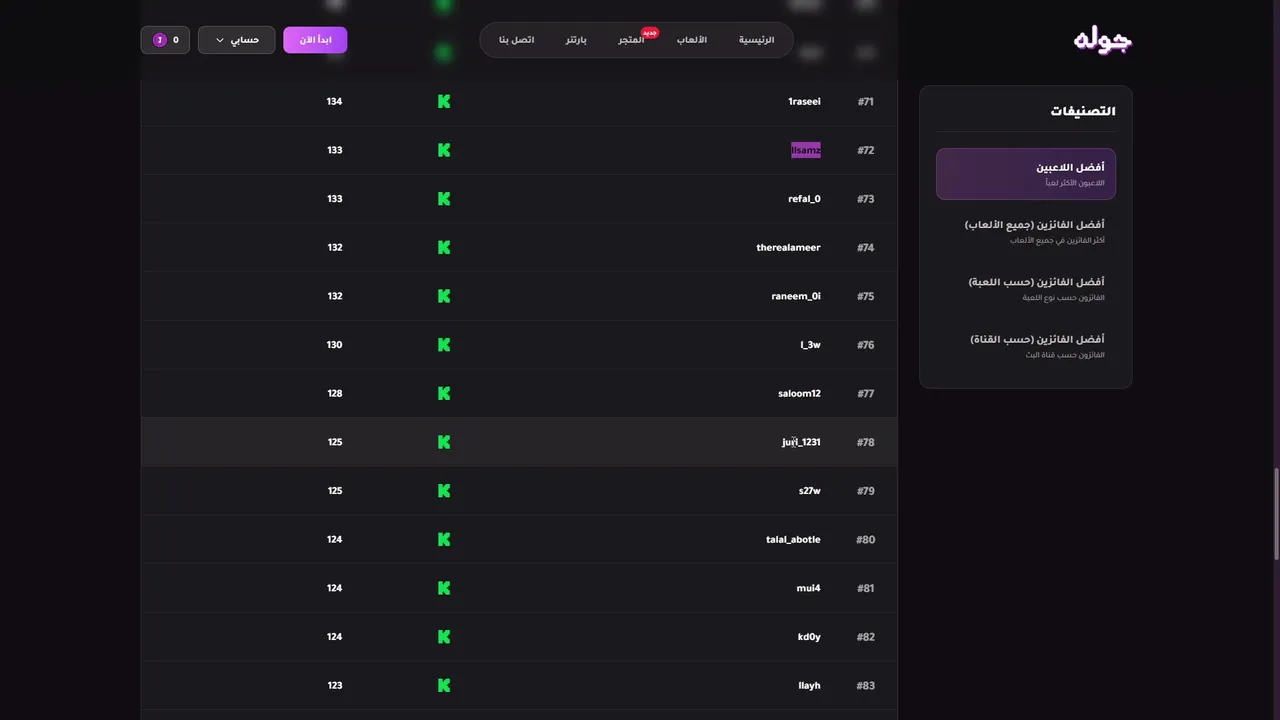Select the أفضل اللاعبين ranking category
This screenshot has width=1280, height=720.
tap(1026, 174)
